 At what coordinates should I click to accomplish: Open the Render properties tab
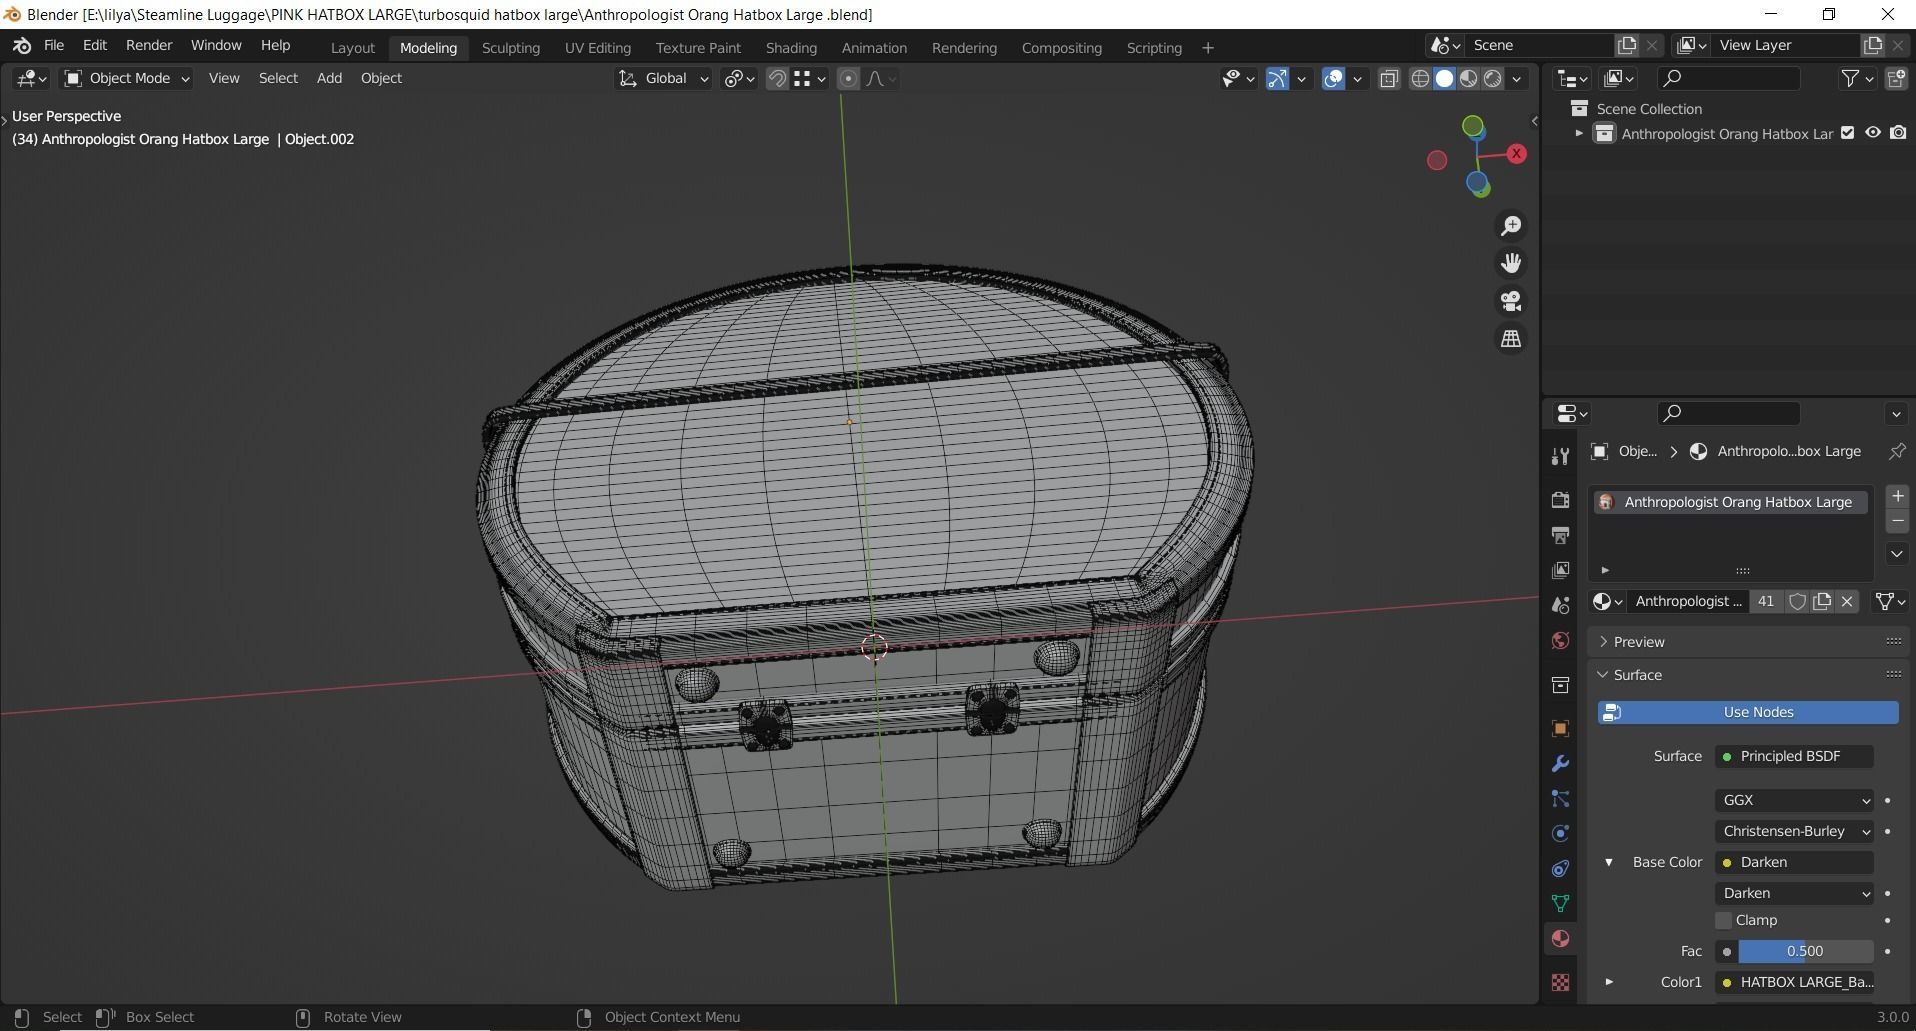tap(1560, 500)
